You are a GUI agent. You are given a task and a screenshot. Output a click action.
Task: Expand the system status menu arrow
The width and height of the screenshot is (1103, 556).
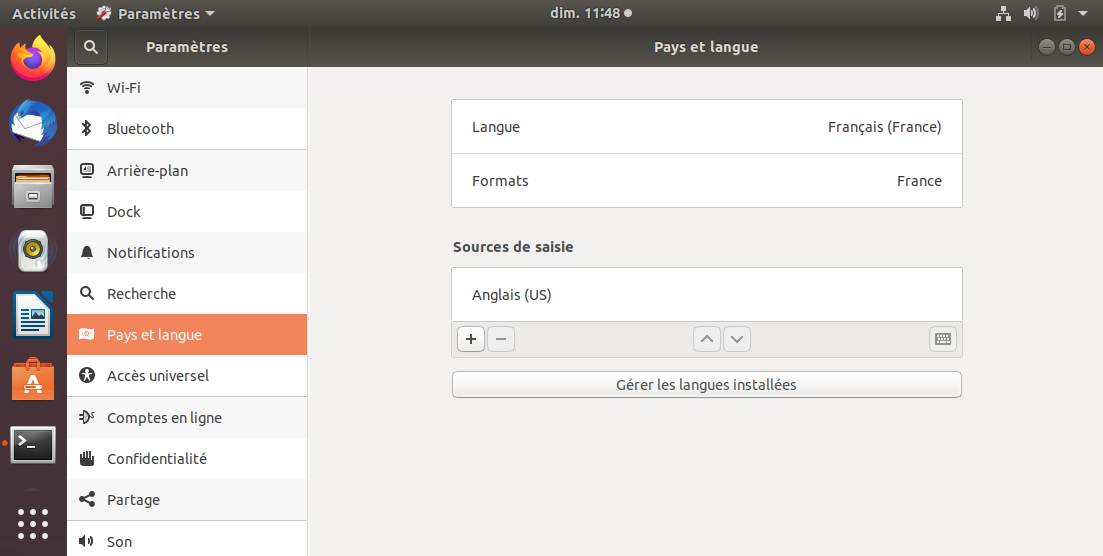1083,14
